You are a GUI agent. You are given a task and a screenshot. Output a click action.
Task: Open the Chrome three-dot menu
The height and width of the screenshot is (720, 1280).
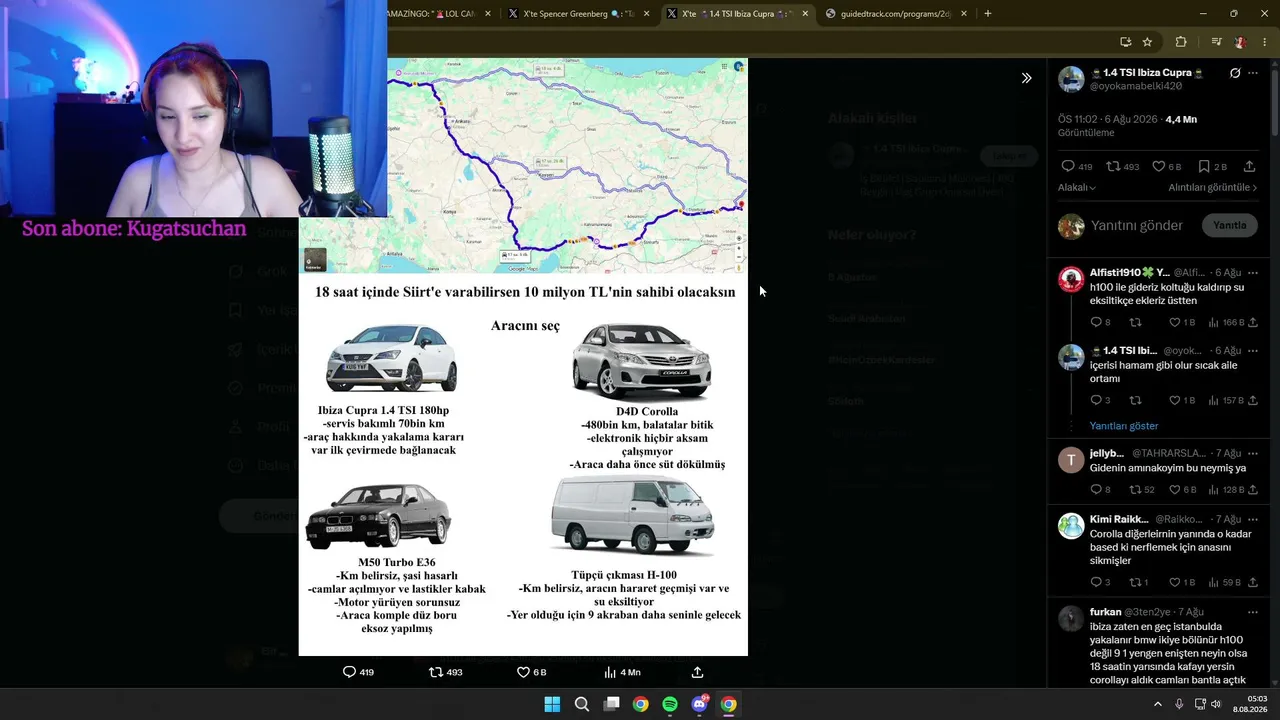(1265, 42)
